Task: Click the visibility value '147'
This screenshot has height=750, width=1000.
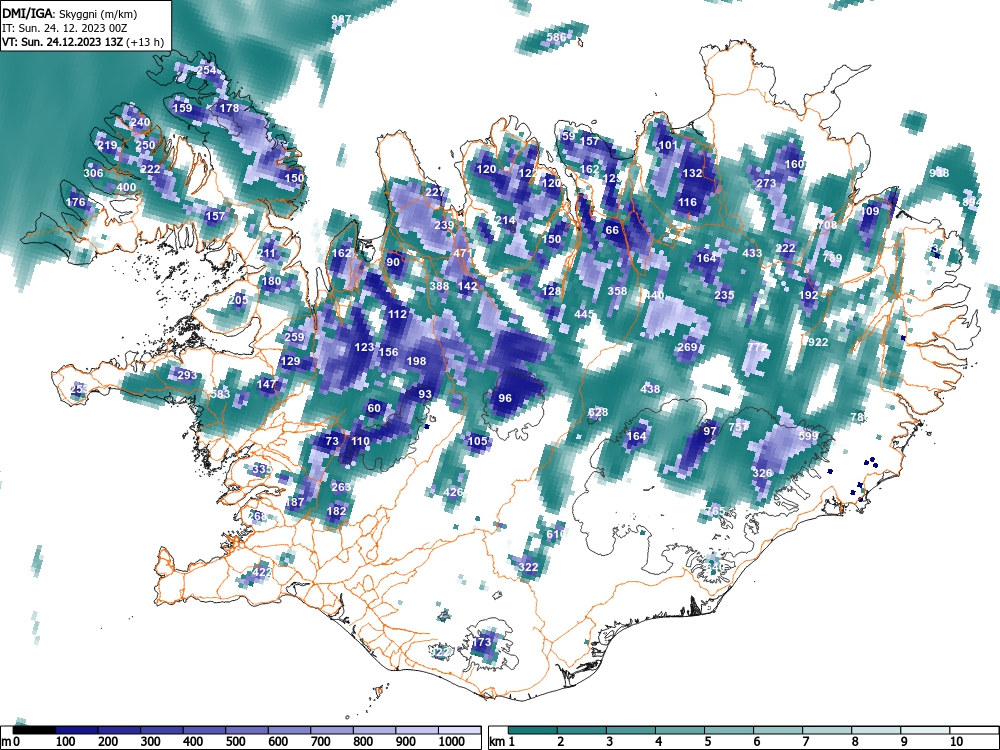Action: pyautogui.click(x=267, y=384)
